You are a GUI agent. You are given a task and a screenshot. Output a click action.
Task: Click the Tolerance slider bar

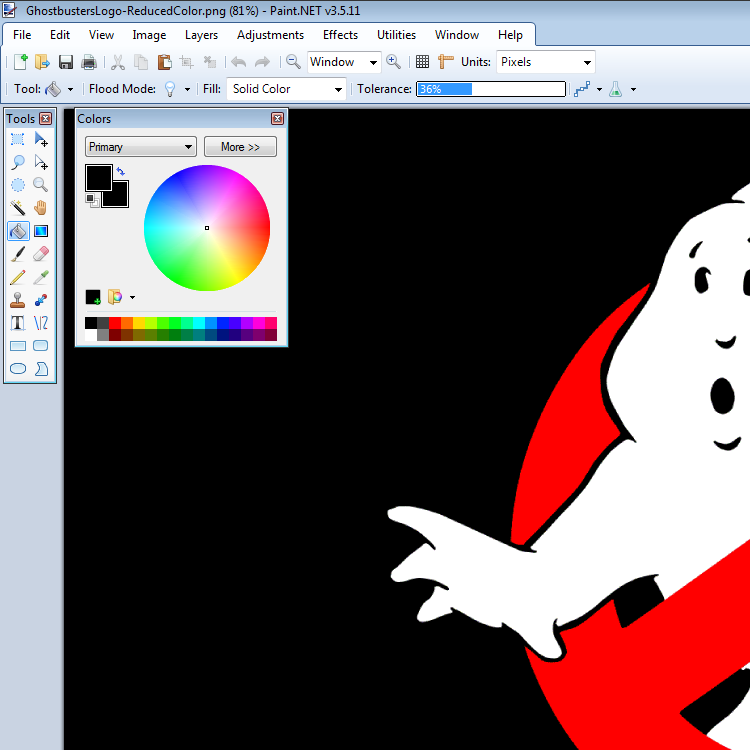(x=491, y=89)
